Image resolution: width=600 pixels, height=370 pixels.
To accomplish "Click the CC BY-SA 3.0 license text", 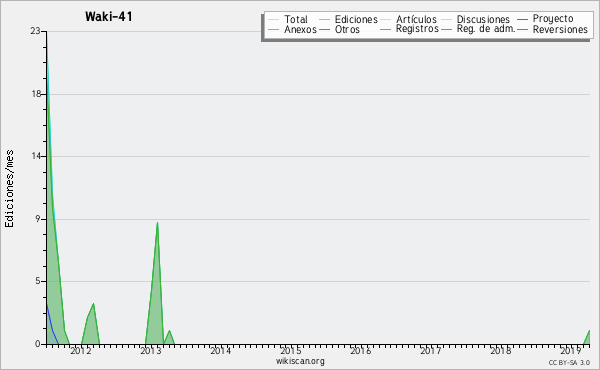I will (569, 363).
